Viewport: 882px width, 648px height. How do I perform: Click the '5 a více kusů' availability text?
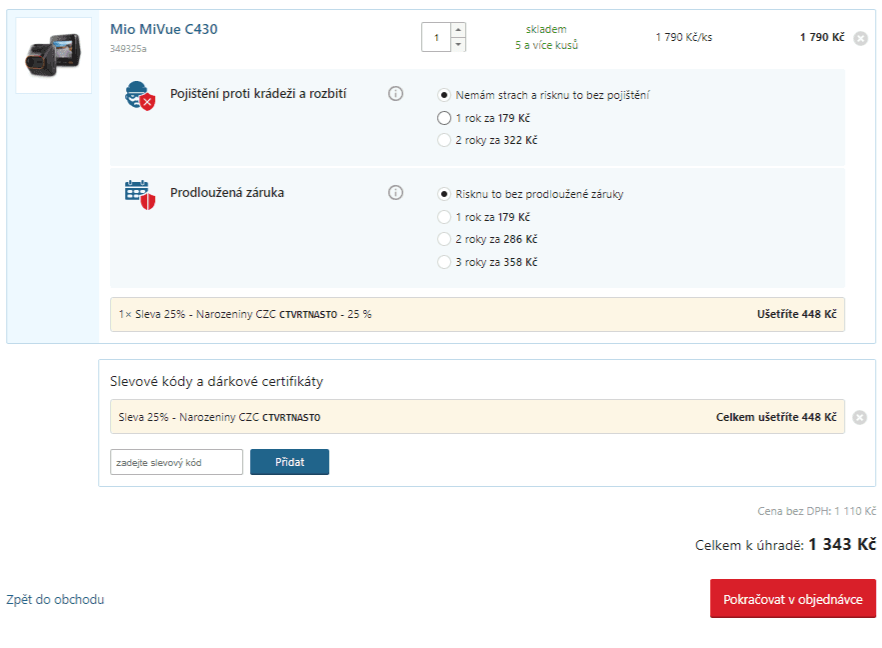click(x=547, y=45)
